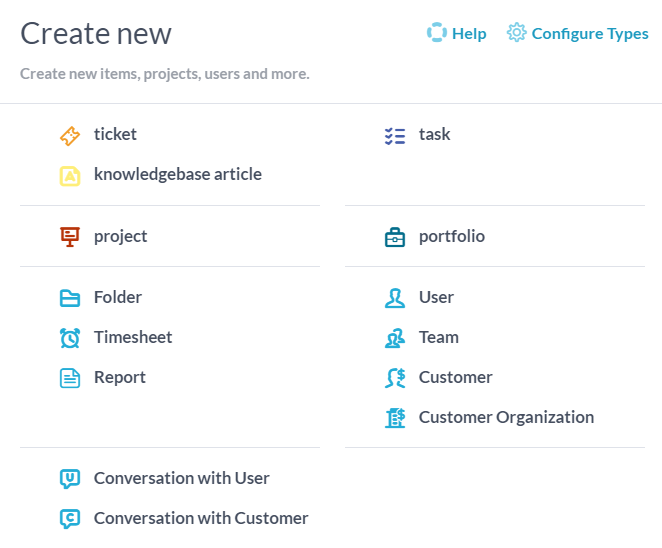Click the Timesheet alarm clock icon
Viewport: 662px width, 548px height.
69,338
